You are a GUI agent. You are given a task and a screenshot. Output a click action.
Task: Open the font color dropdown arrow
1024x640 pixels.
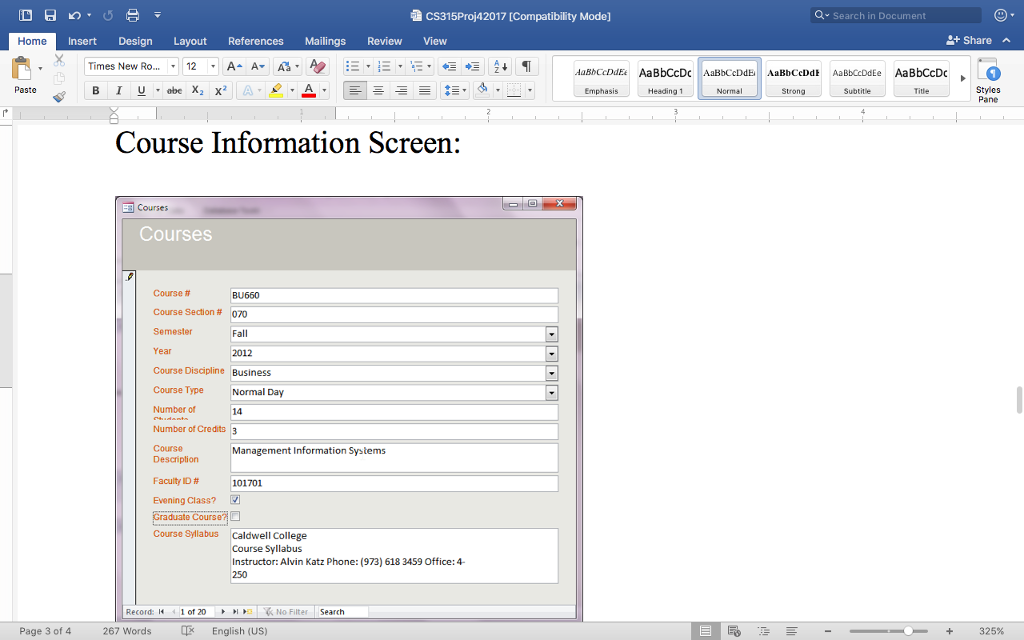pyautogui.click(x=323, y=90)
